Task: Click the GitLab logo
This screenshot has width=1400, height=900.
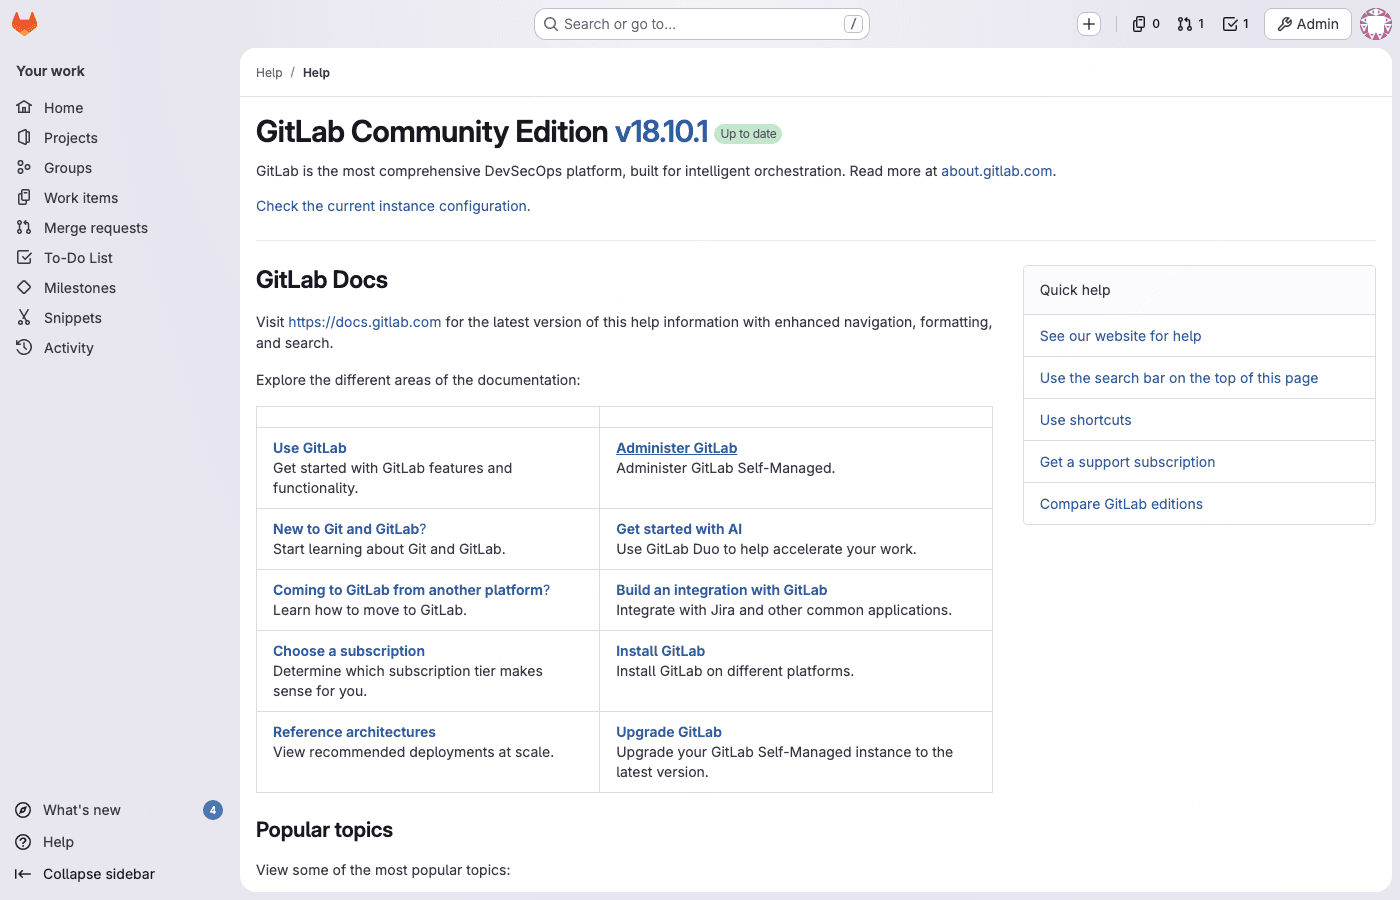Action: (24, 22)
